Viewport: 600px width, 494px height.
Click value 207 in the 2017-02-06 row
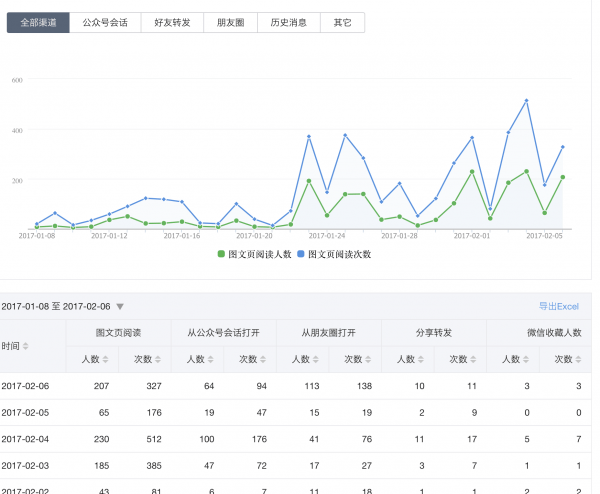pos(101,386)
